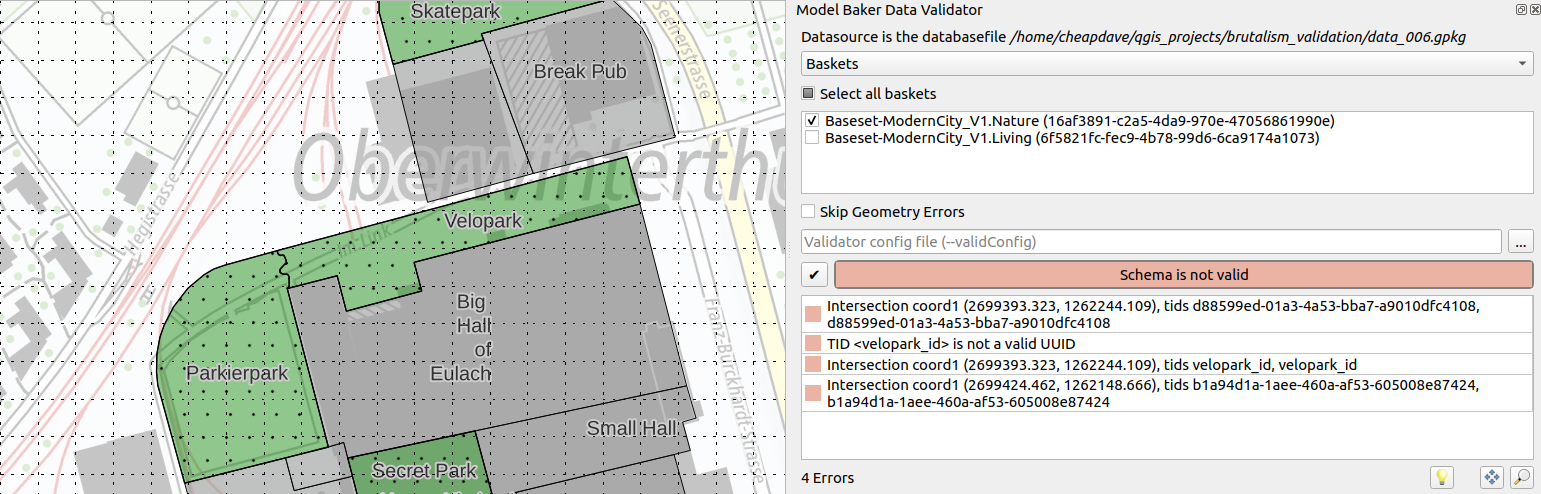
Task: Click the pan to feature arrows icon
Action: [1491, 478]
